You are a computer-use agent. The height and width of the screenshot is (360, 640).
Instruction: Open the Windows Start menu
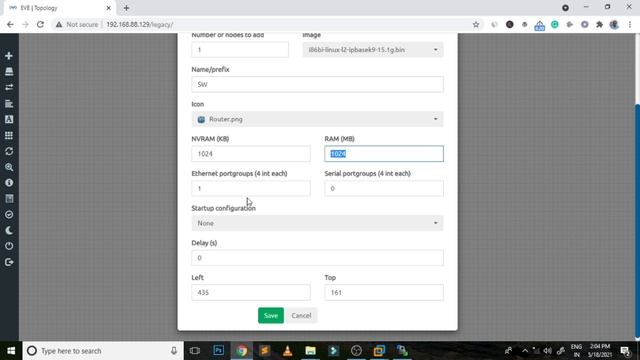point(11,351)
